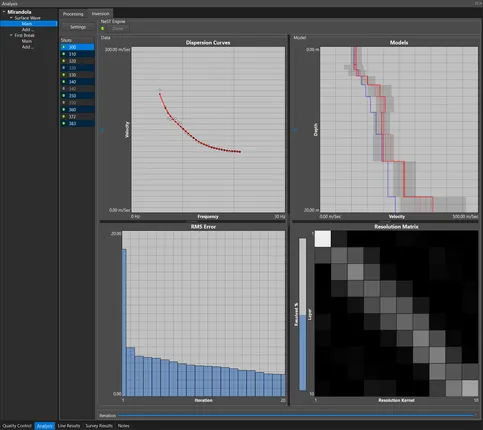Image resolution: width=483 pixels, height=430 pixels.
Task: Click the green NeST Engine status indicator
Action: 103,29
